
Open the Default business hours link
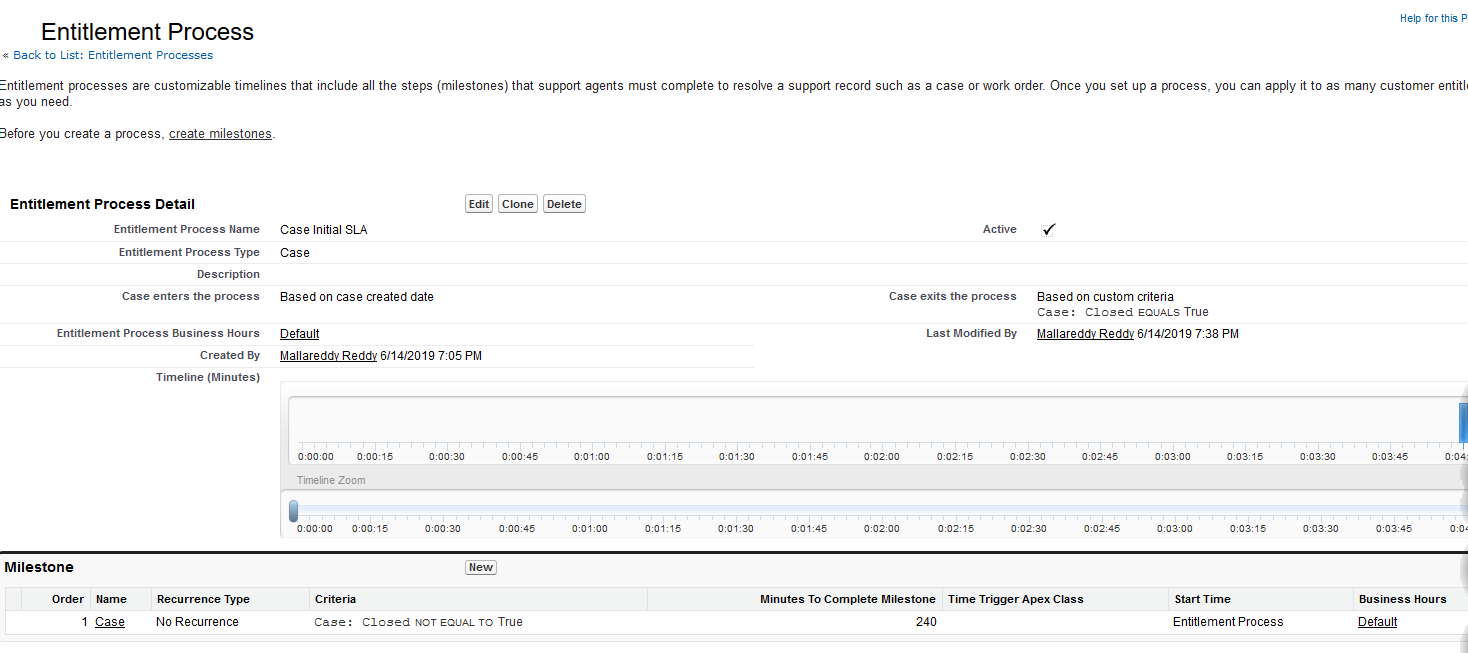(x=299, y=333)
